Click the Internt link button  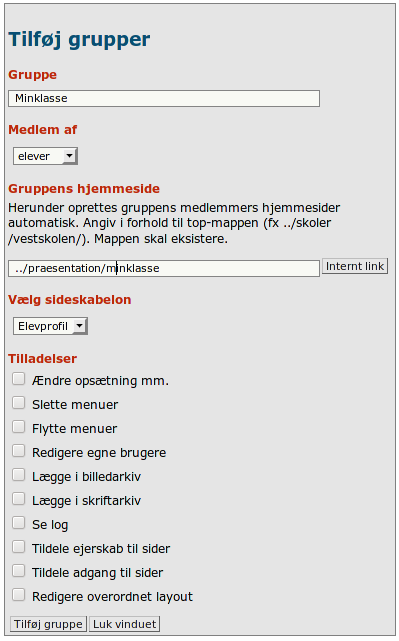point(355,266)
